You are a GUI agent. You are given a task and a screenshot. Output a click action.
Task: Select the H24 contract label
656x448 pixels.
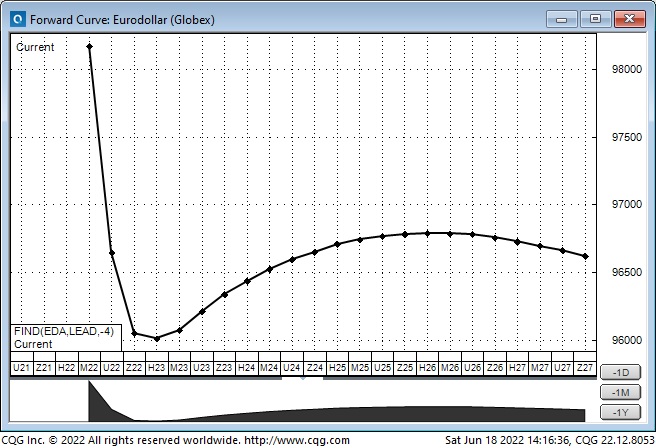pyautogui.click(x=247, y=368)
